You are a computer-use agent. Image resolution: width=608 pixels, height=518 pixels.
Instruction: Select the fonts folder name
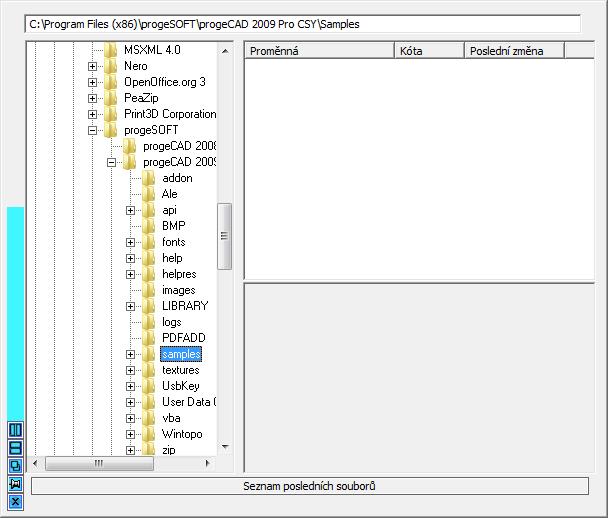tap(173, 242)
